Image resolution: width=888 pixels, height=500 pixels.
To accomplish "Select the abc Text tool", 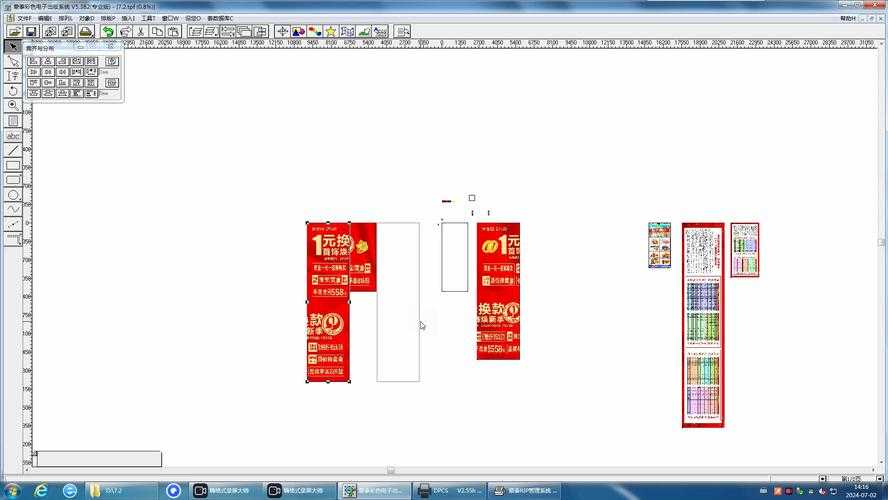I will coord(13,135).
